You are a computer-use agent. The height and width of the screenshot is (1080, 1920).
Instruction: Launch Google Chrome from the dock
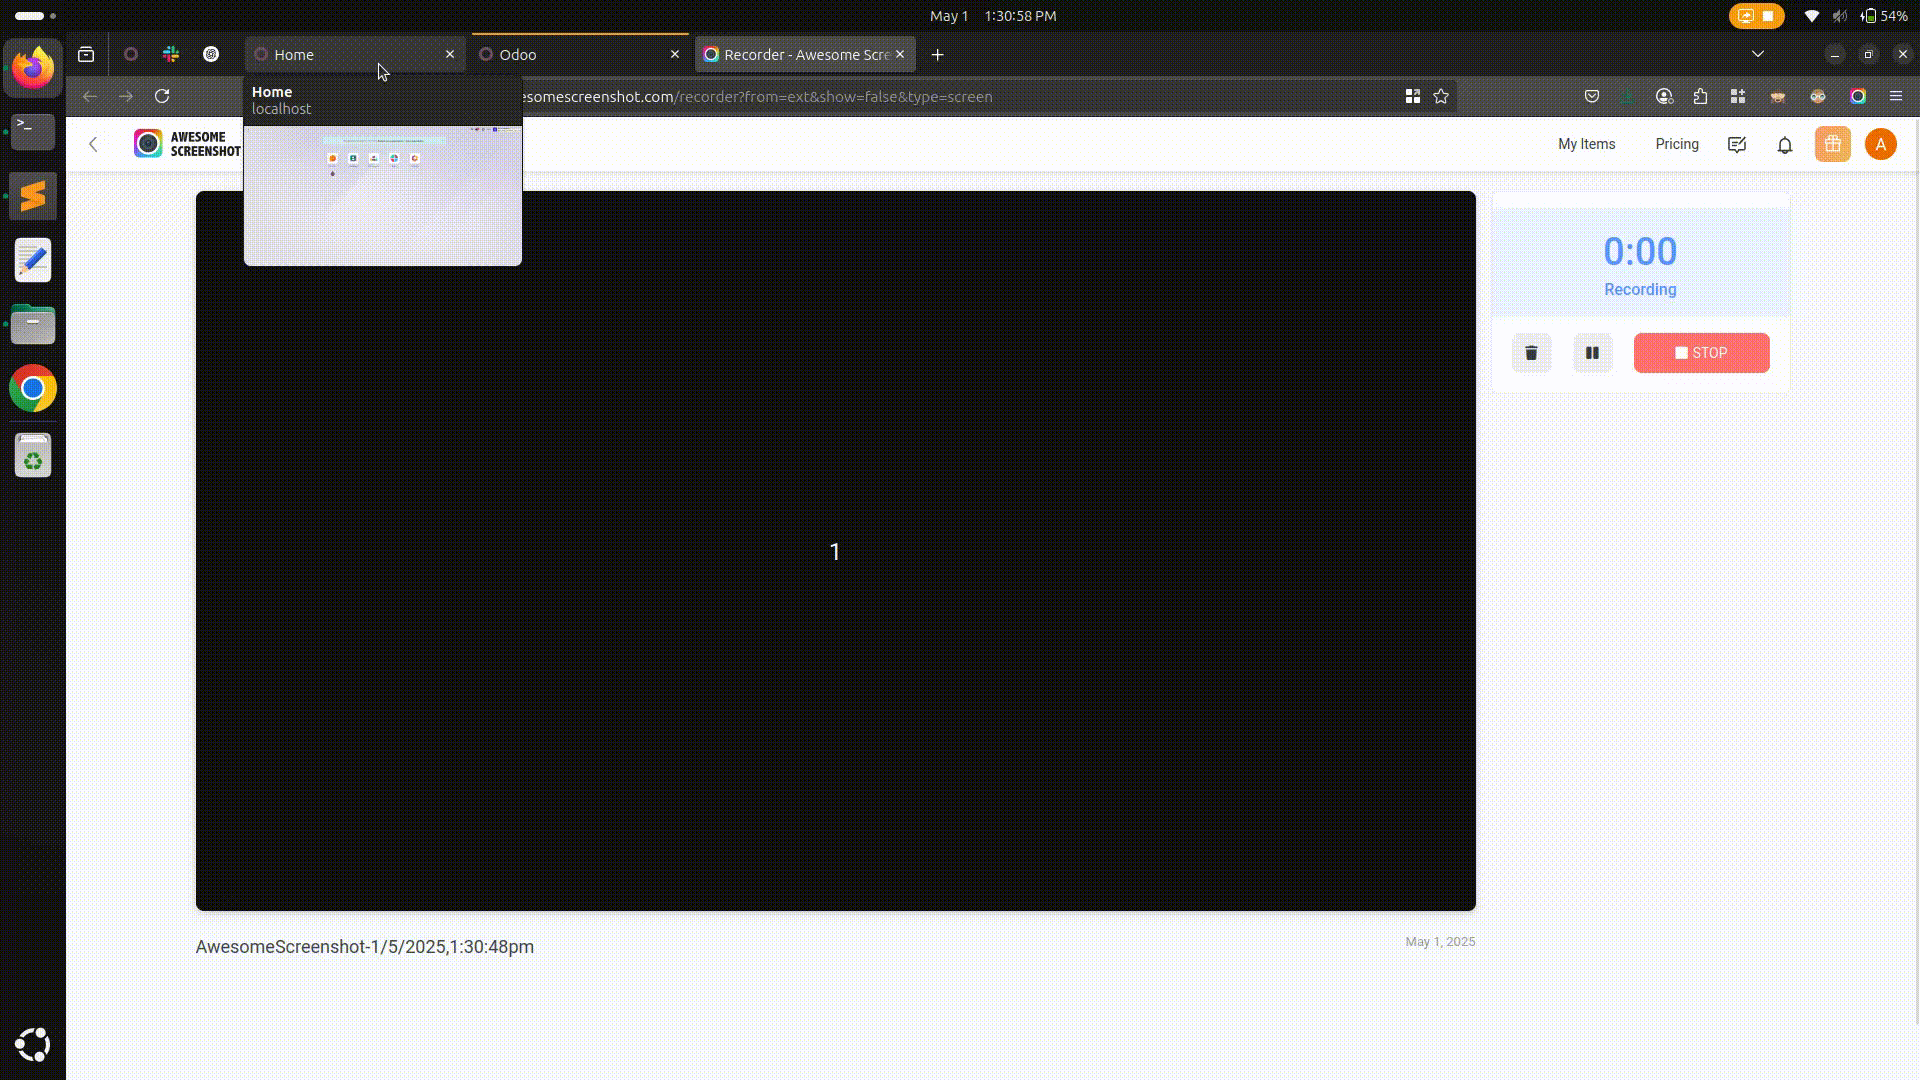click(x=33, y=389)
